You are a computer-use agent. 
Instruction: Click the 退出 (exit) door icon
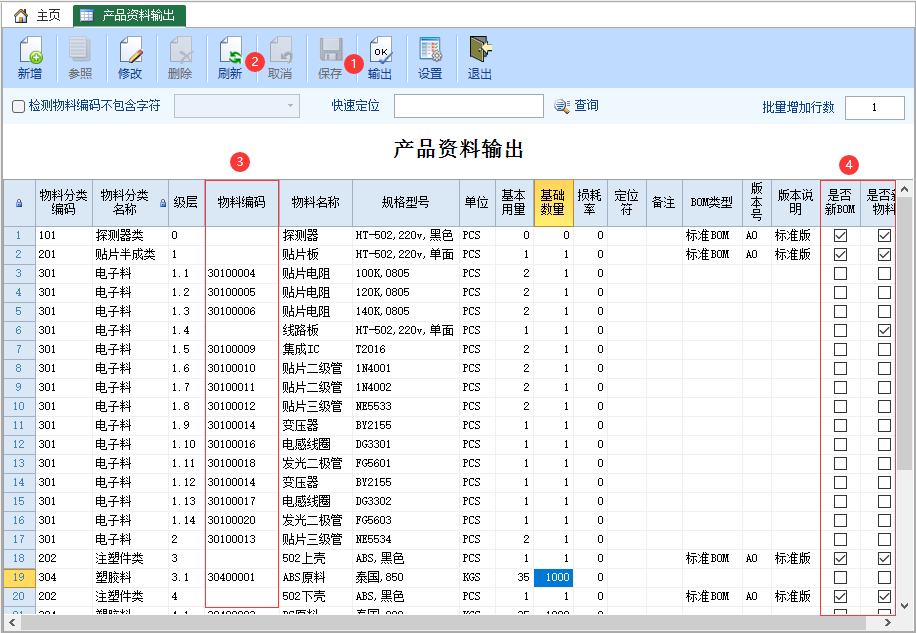point(480,50)
